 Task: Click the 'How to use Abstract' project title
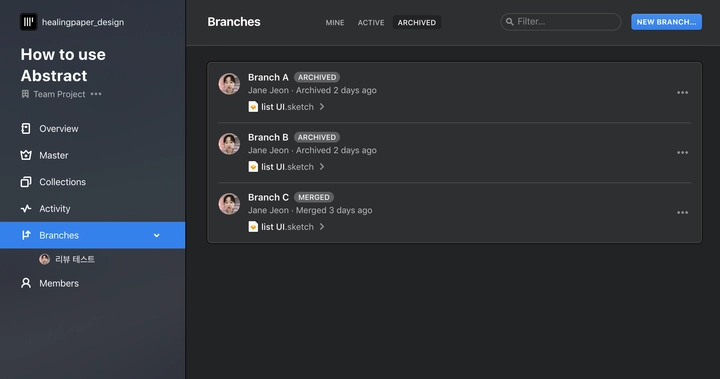[x=63, y=65]
